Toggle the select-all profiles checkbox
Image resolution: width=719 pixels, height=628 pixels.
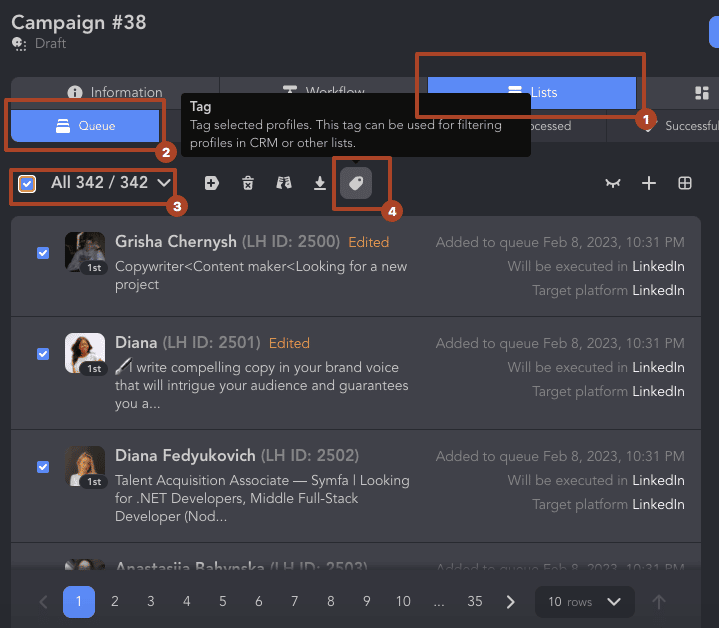pyautogui.click(x=27, y=184)
